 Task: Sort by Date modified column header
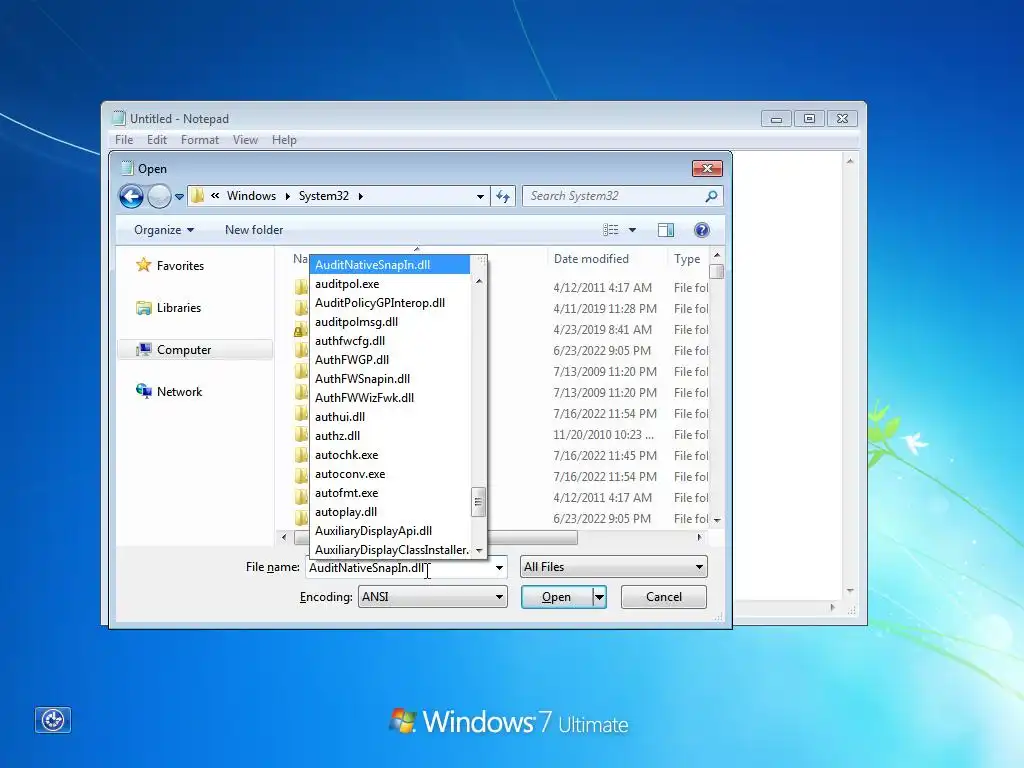tap(591, 259)
